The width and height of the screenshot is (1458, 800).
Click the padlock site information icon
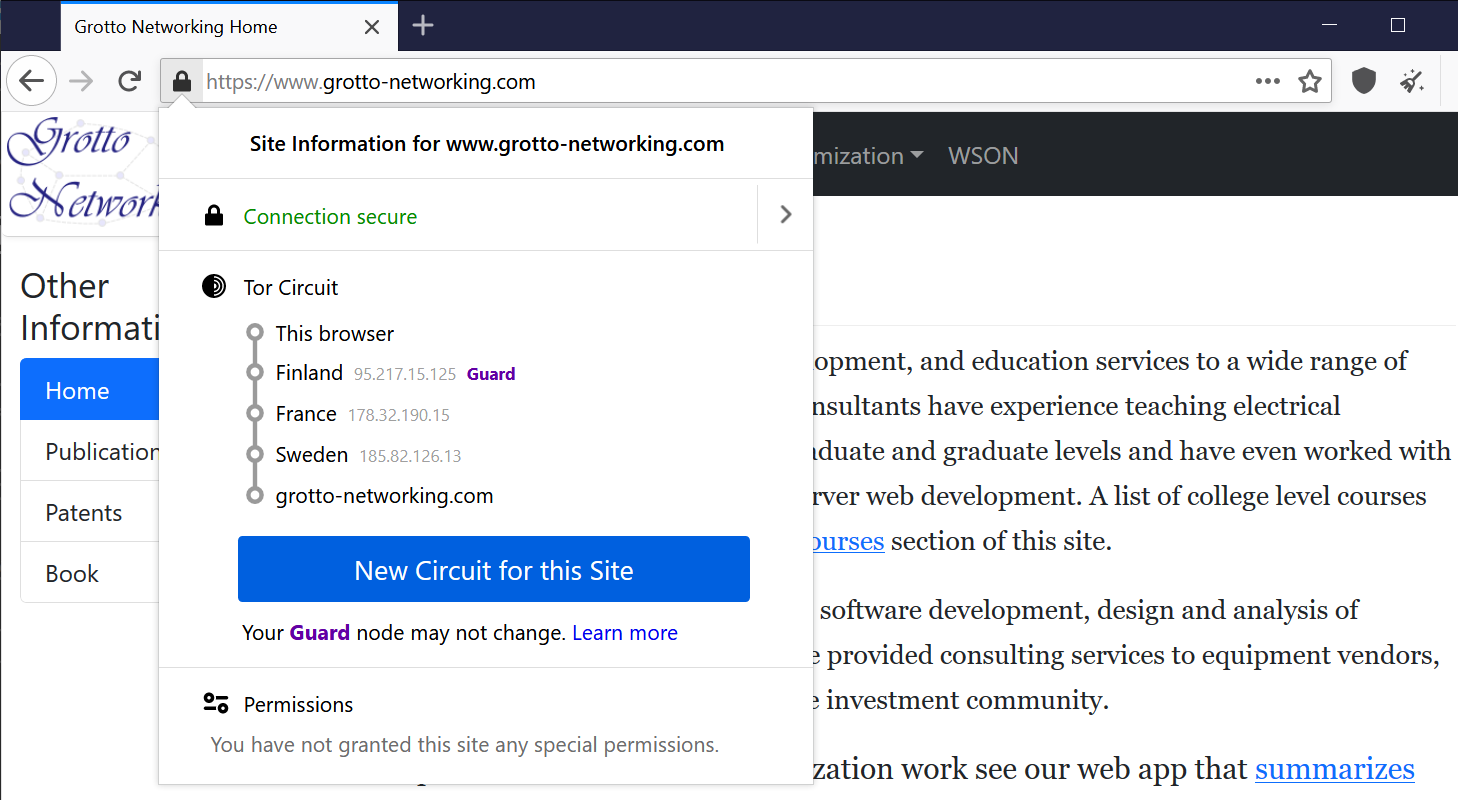pos(181,82)
